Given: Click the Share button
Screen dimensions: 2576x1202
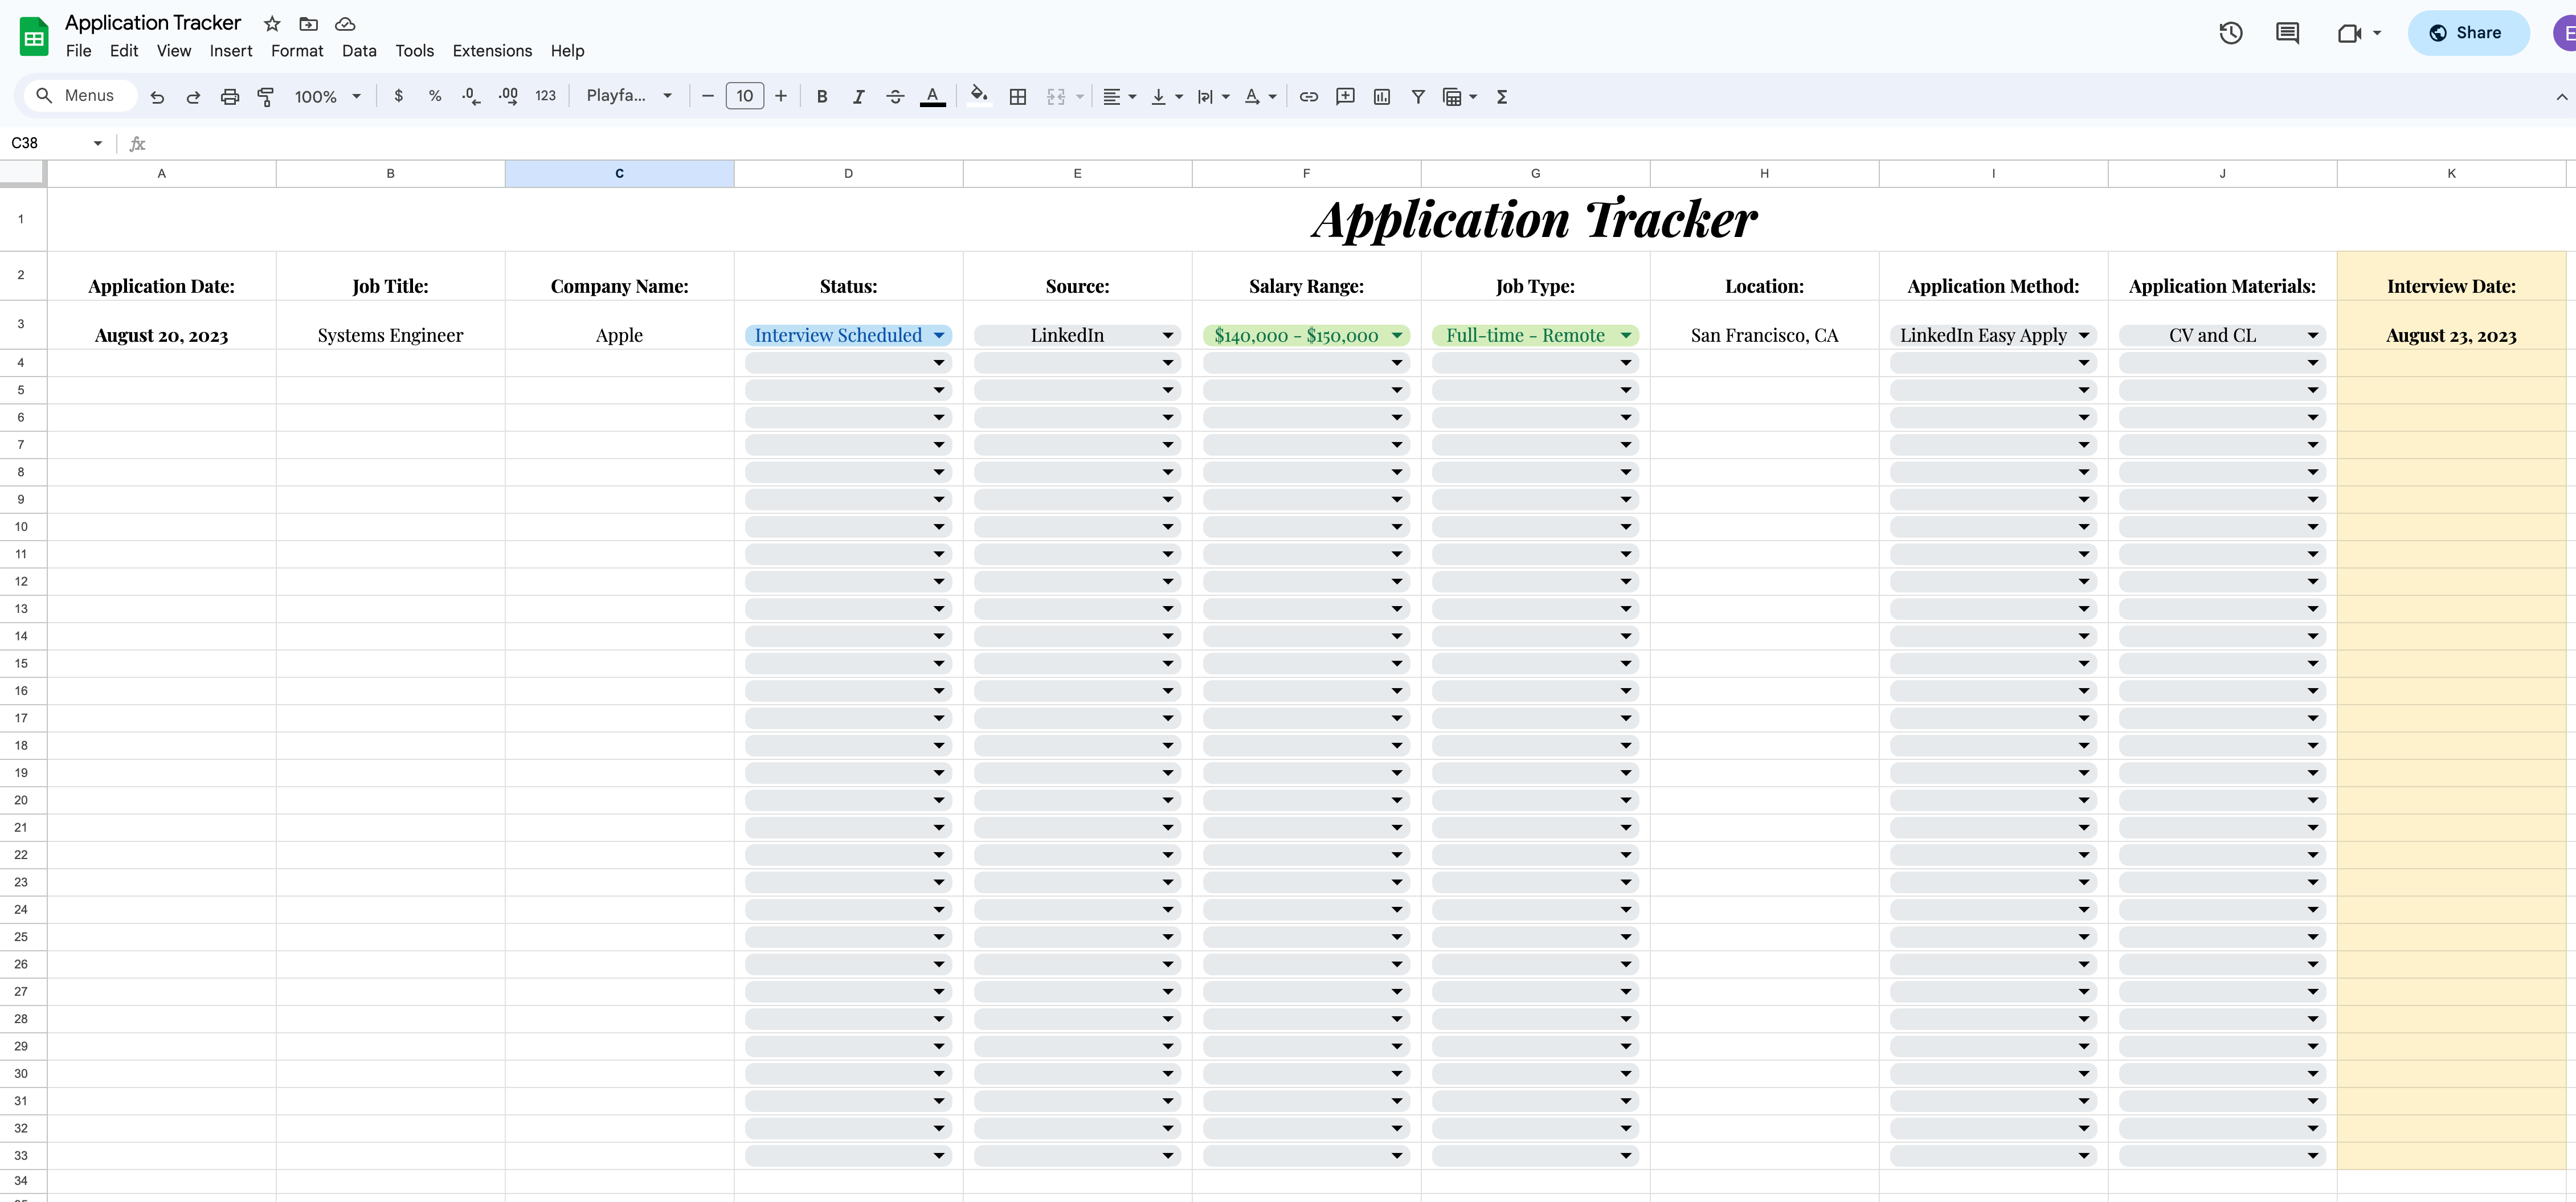Looking at the screenshot, I should click(x=2467, y=33).
